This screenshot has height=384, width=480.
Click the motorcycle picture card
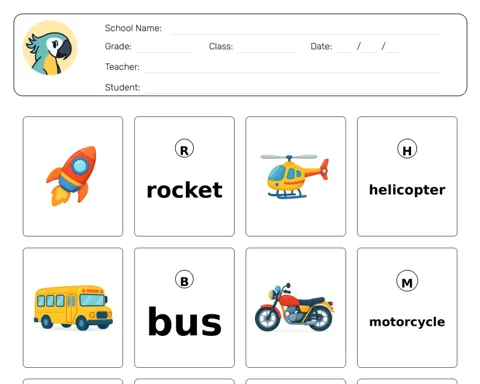tap(296, 308)
